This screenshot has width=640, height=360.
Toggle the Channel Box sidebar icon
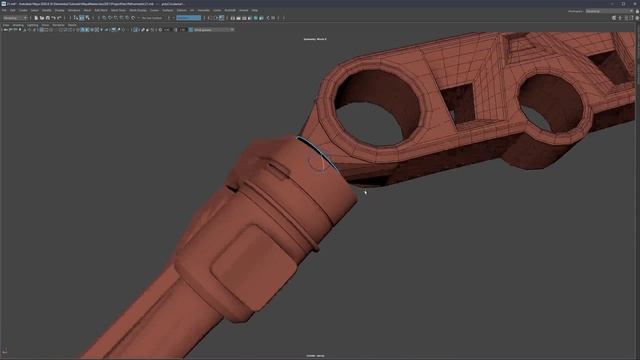coord(637,18)
